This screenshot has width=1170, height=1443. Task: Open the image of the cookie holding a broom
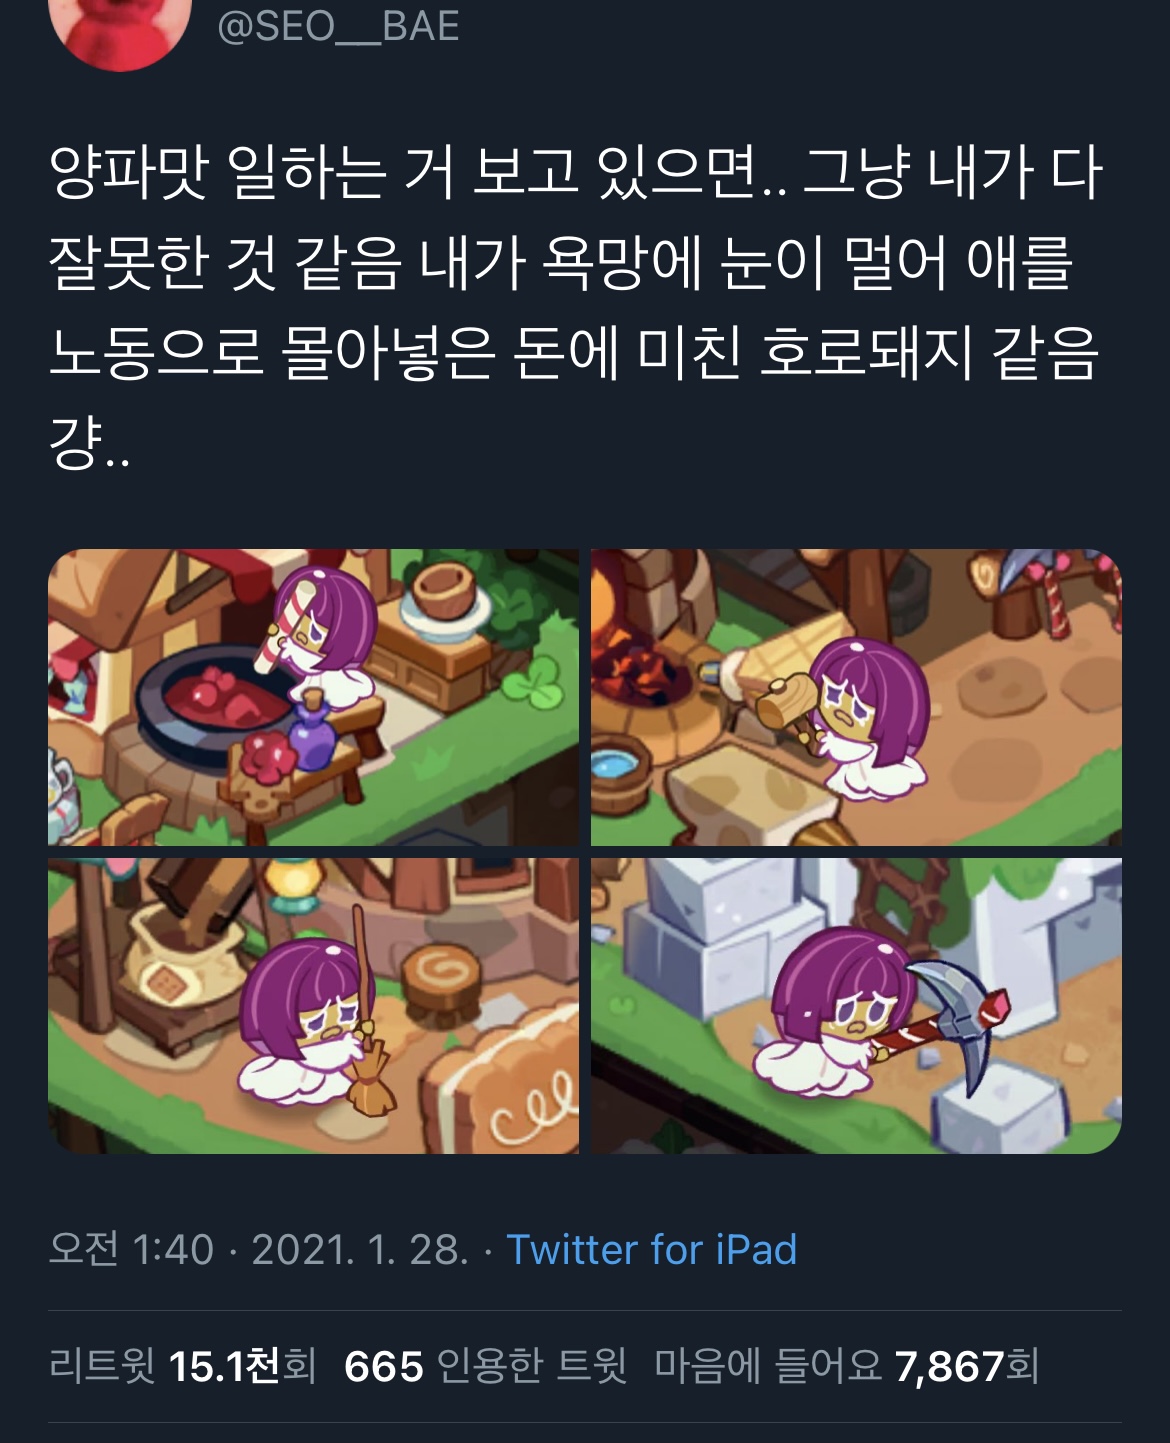coord(313,1005)
